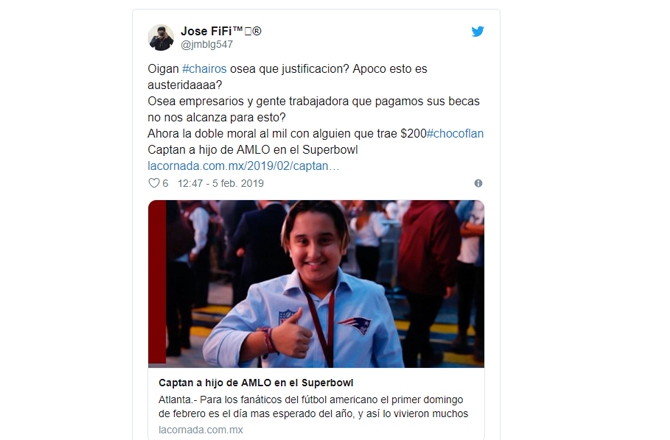Screen dimensions: 670x440
Task: Click the tweet information icon
Action: (478, 183)
